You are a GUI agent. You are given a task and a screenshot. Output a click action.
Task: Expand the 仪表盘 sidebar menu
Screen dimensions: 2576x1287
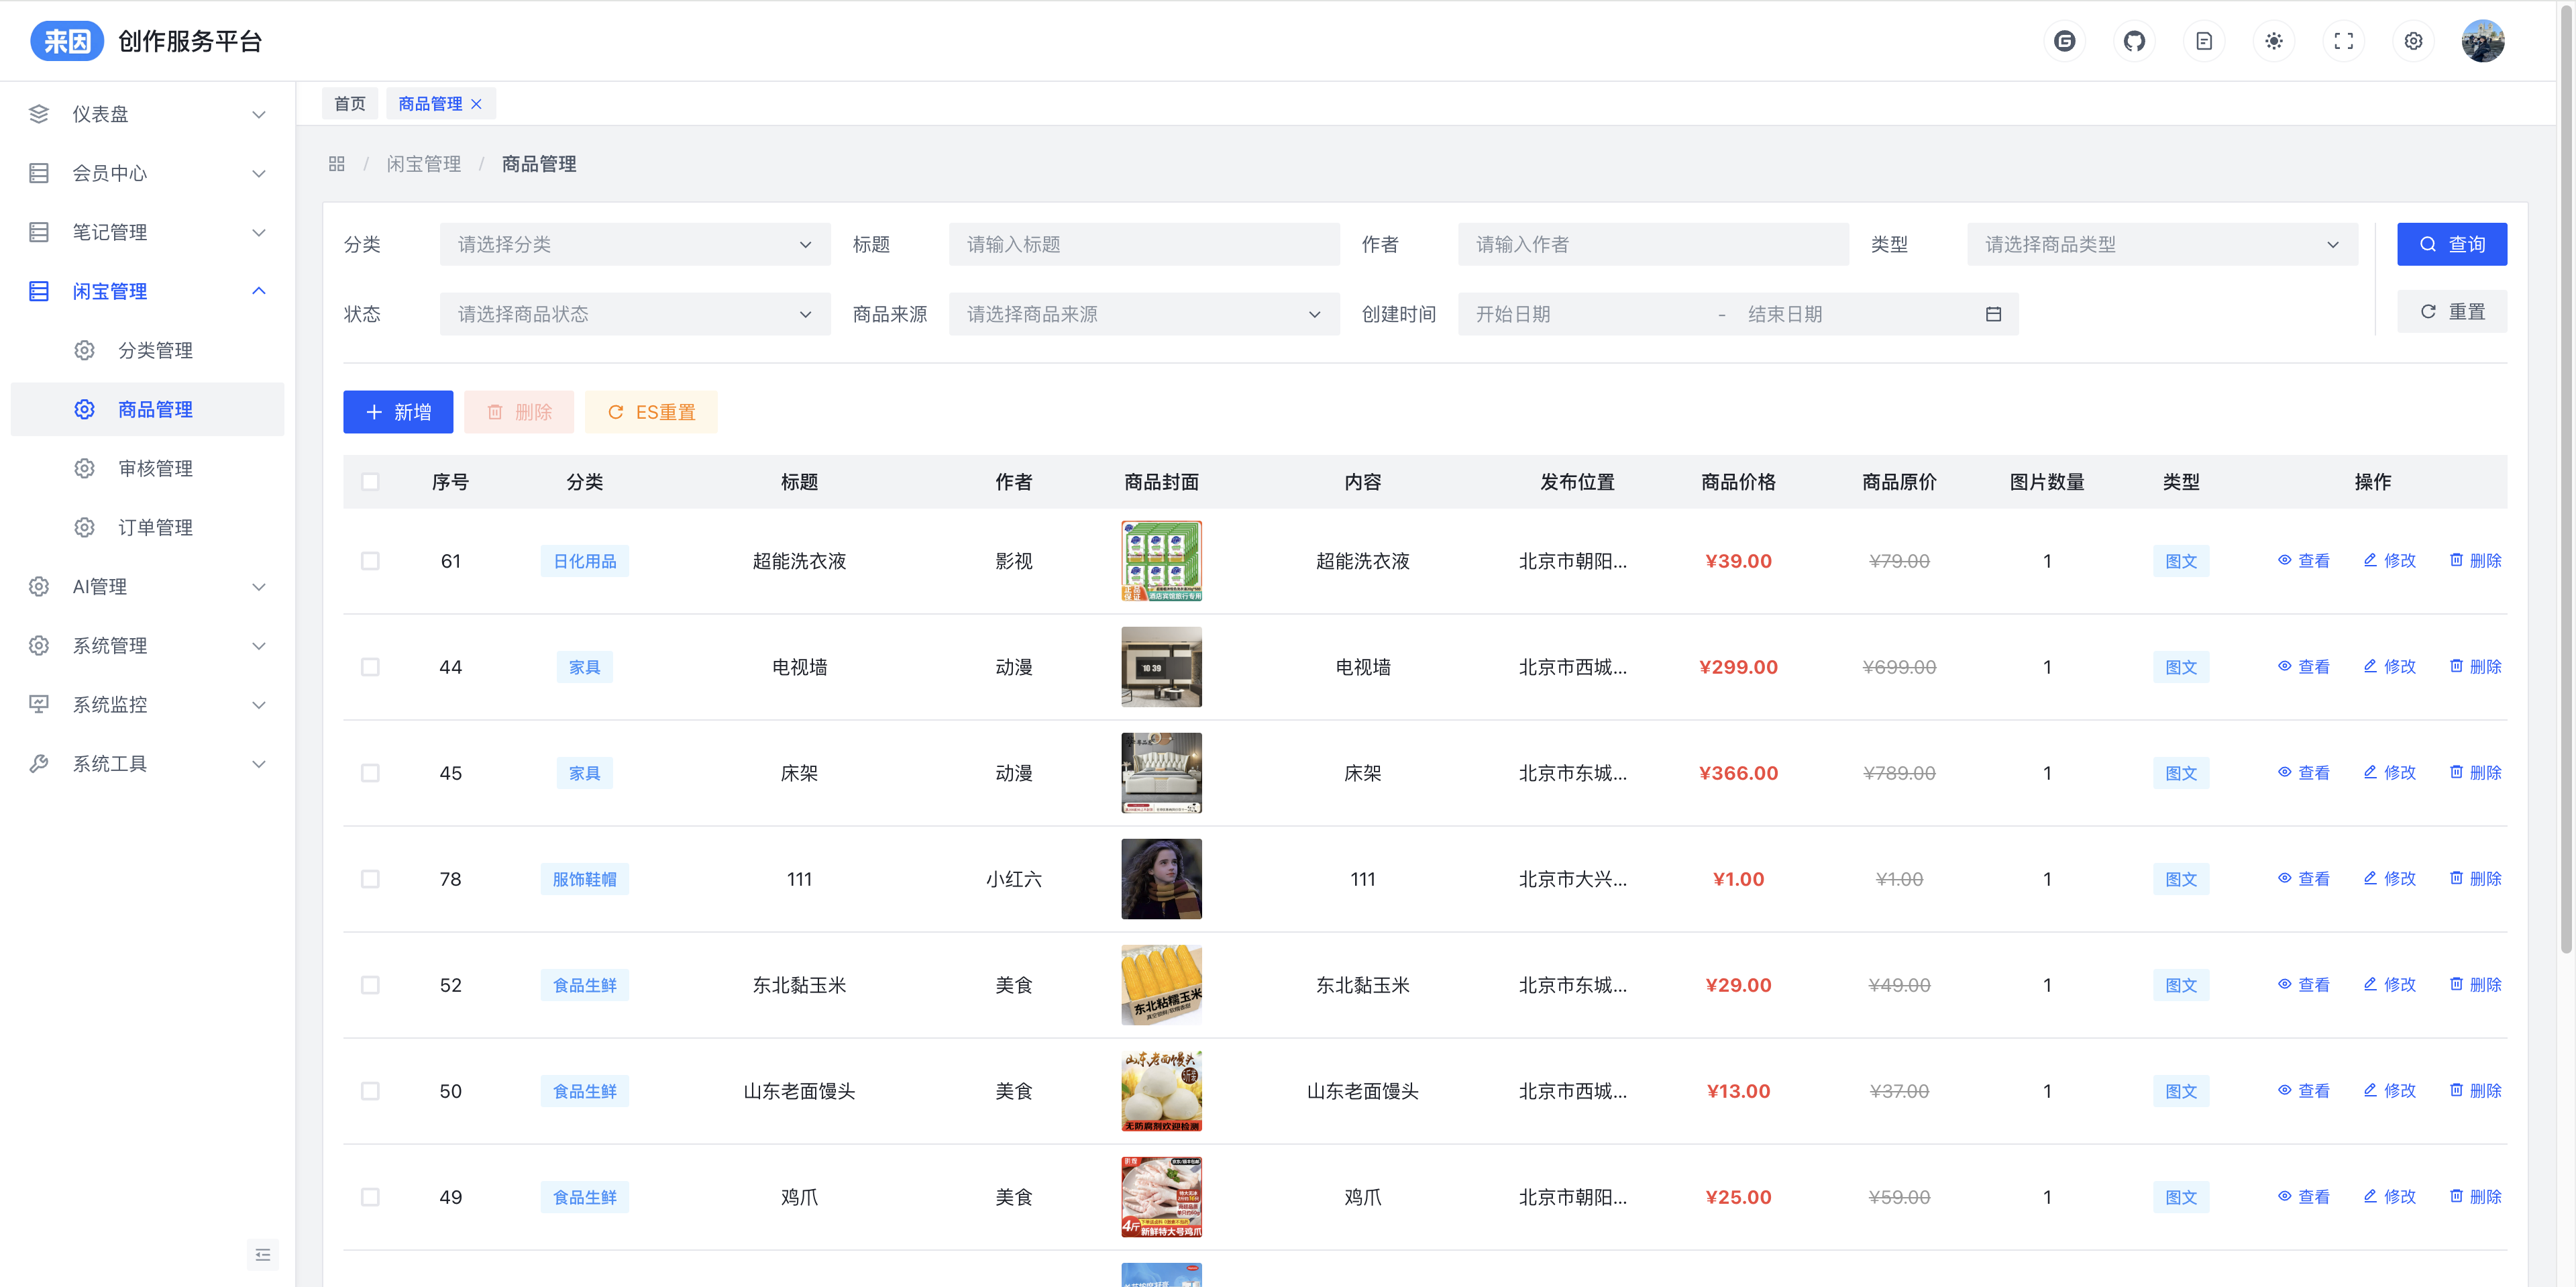(148, 114)
